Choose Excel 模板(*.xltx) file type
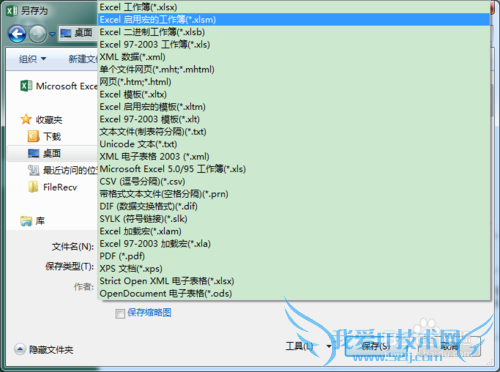500x372 pixels. (294, 94)
